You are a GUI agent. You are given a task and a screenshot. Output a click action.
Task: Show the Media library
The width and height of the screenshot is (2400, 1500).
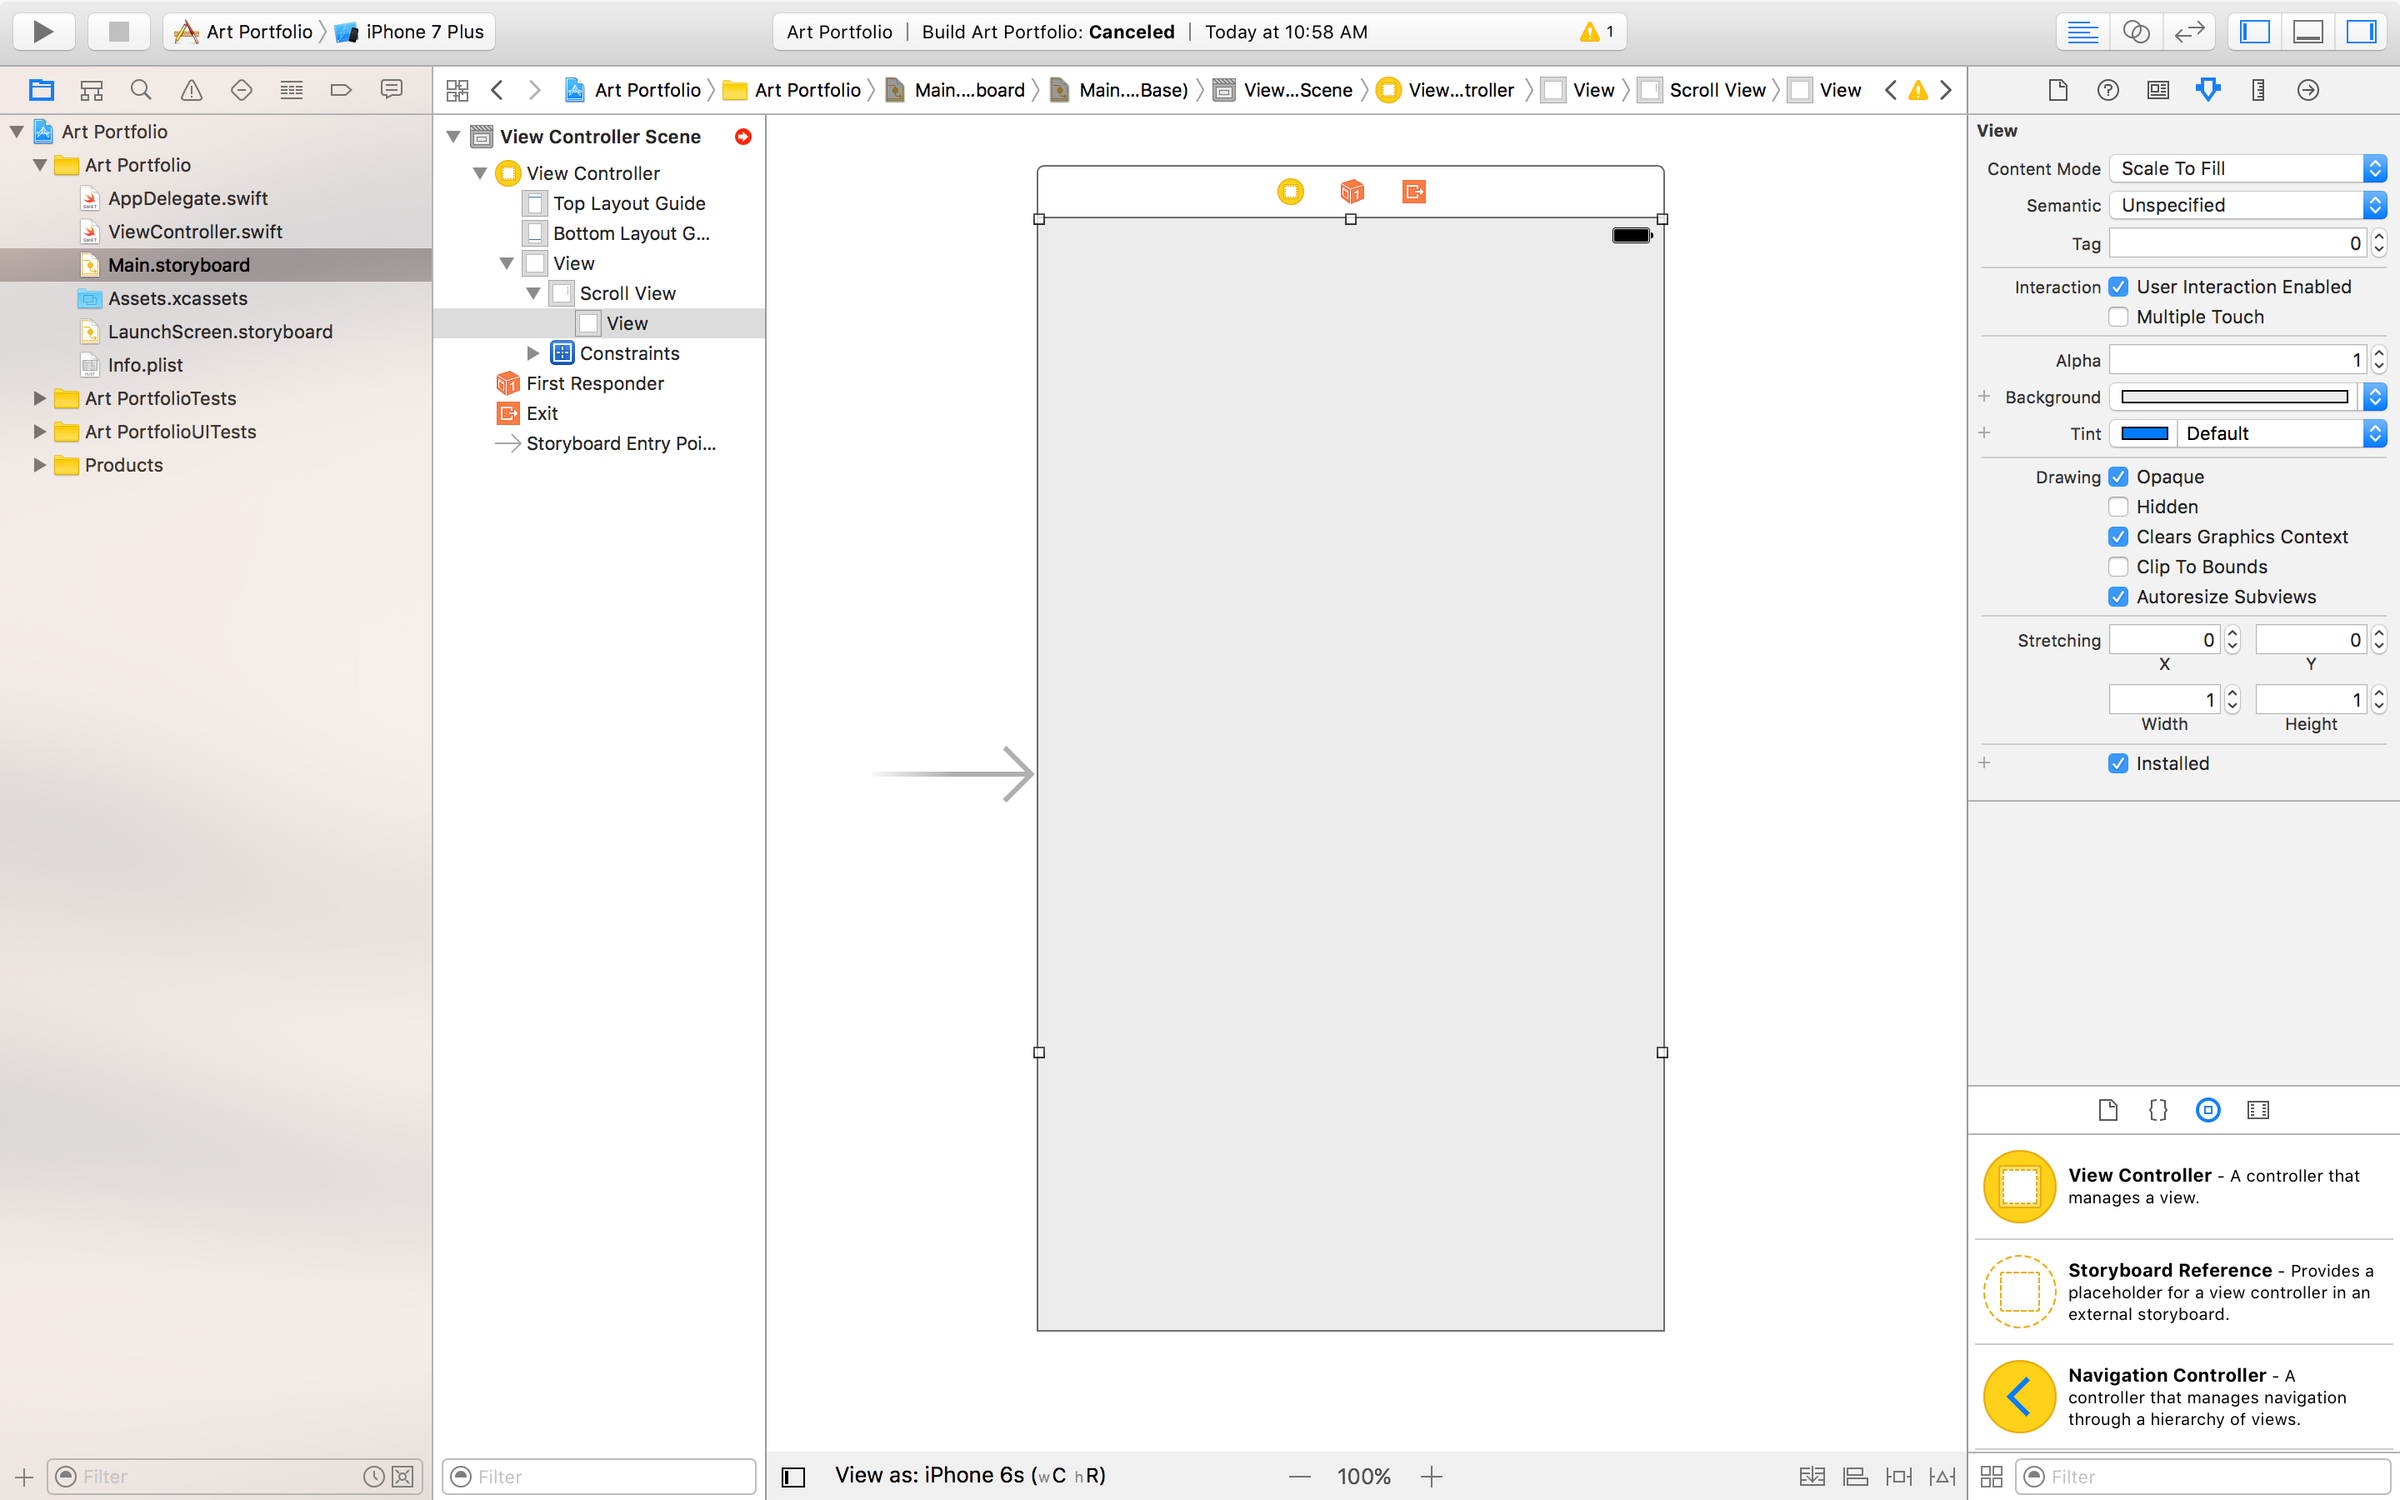[2258, 1110]
